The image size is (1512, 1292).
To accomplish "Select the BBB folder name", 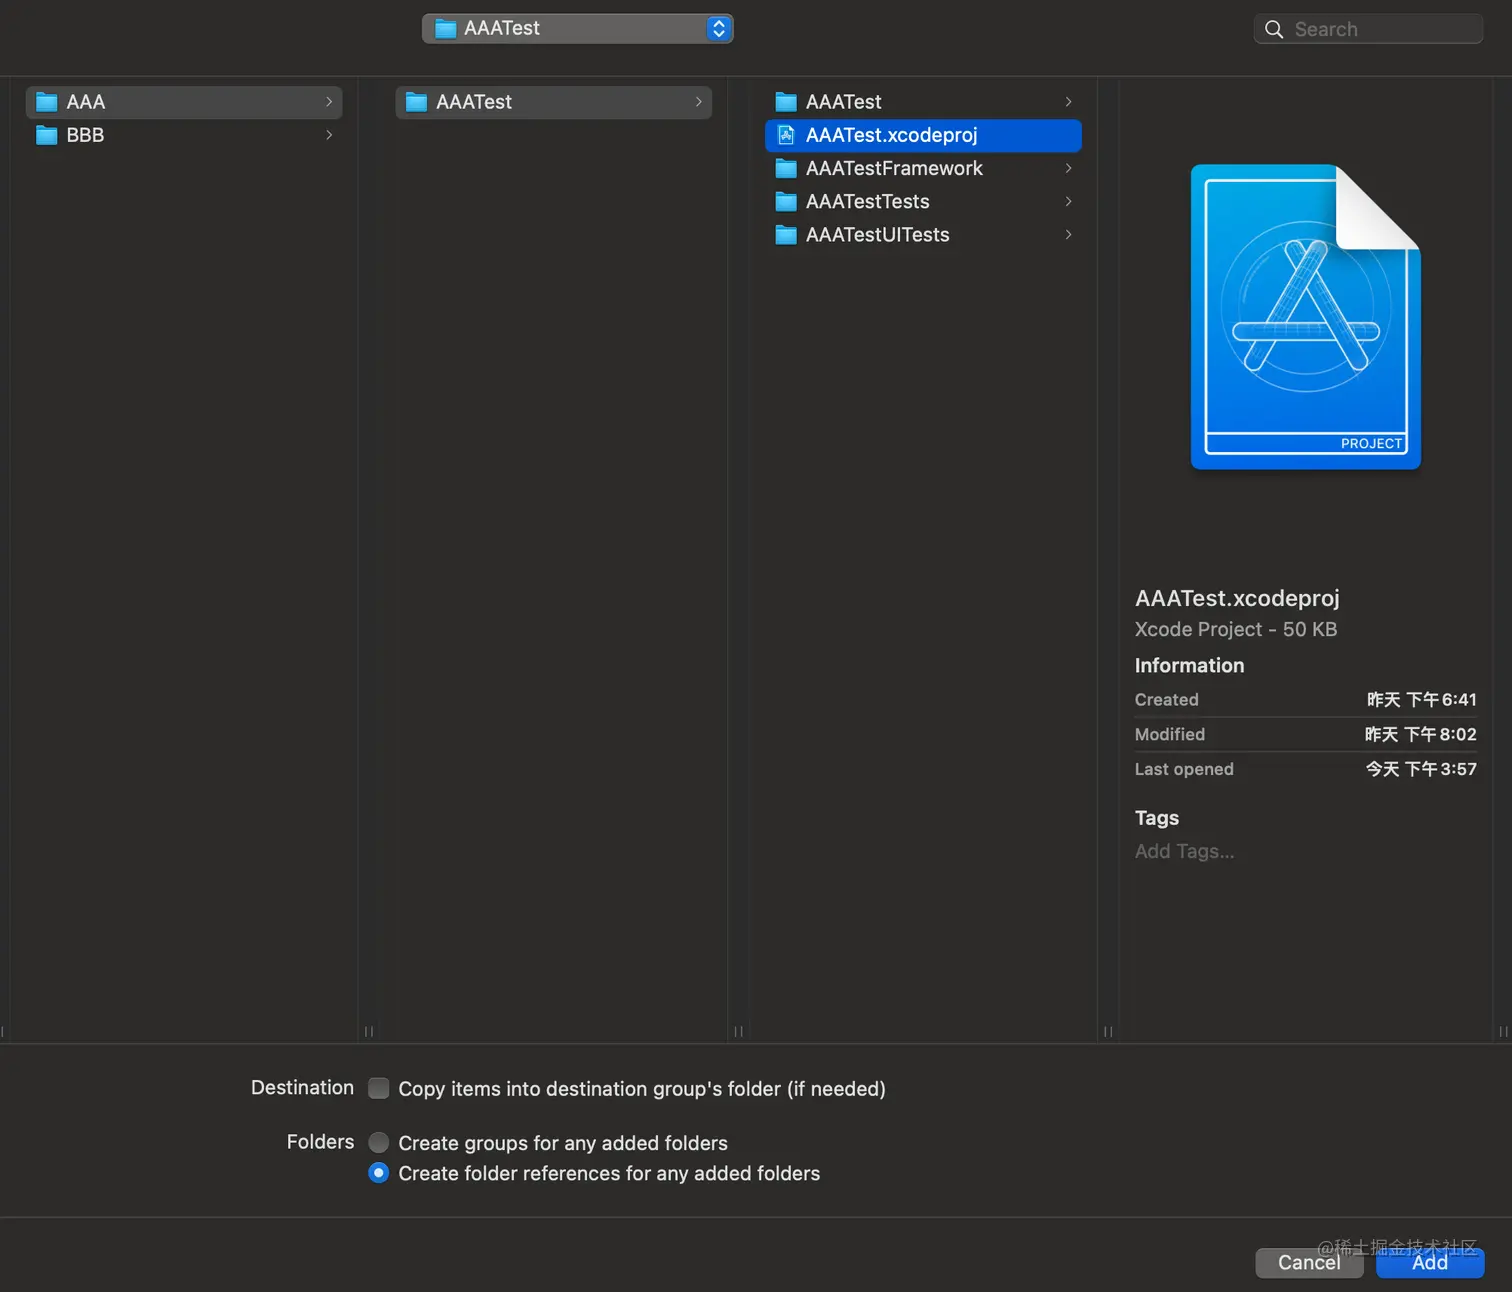I will pyautogui.click(x=85, y=135).
